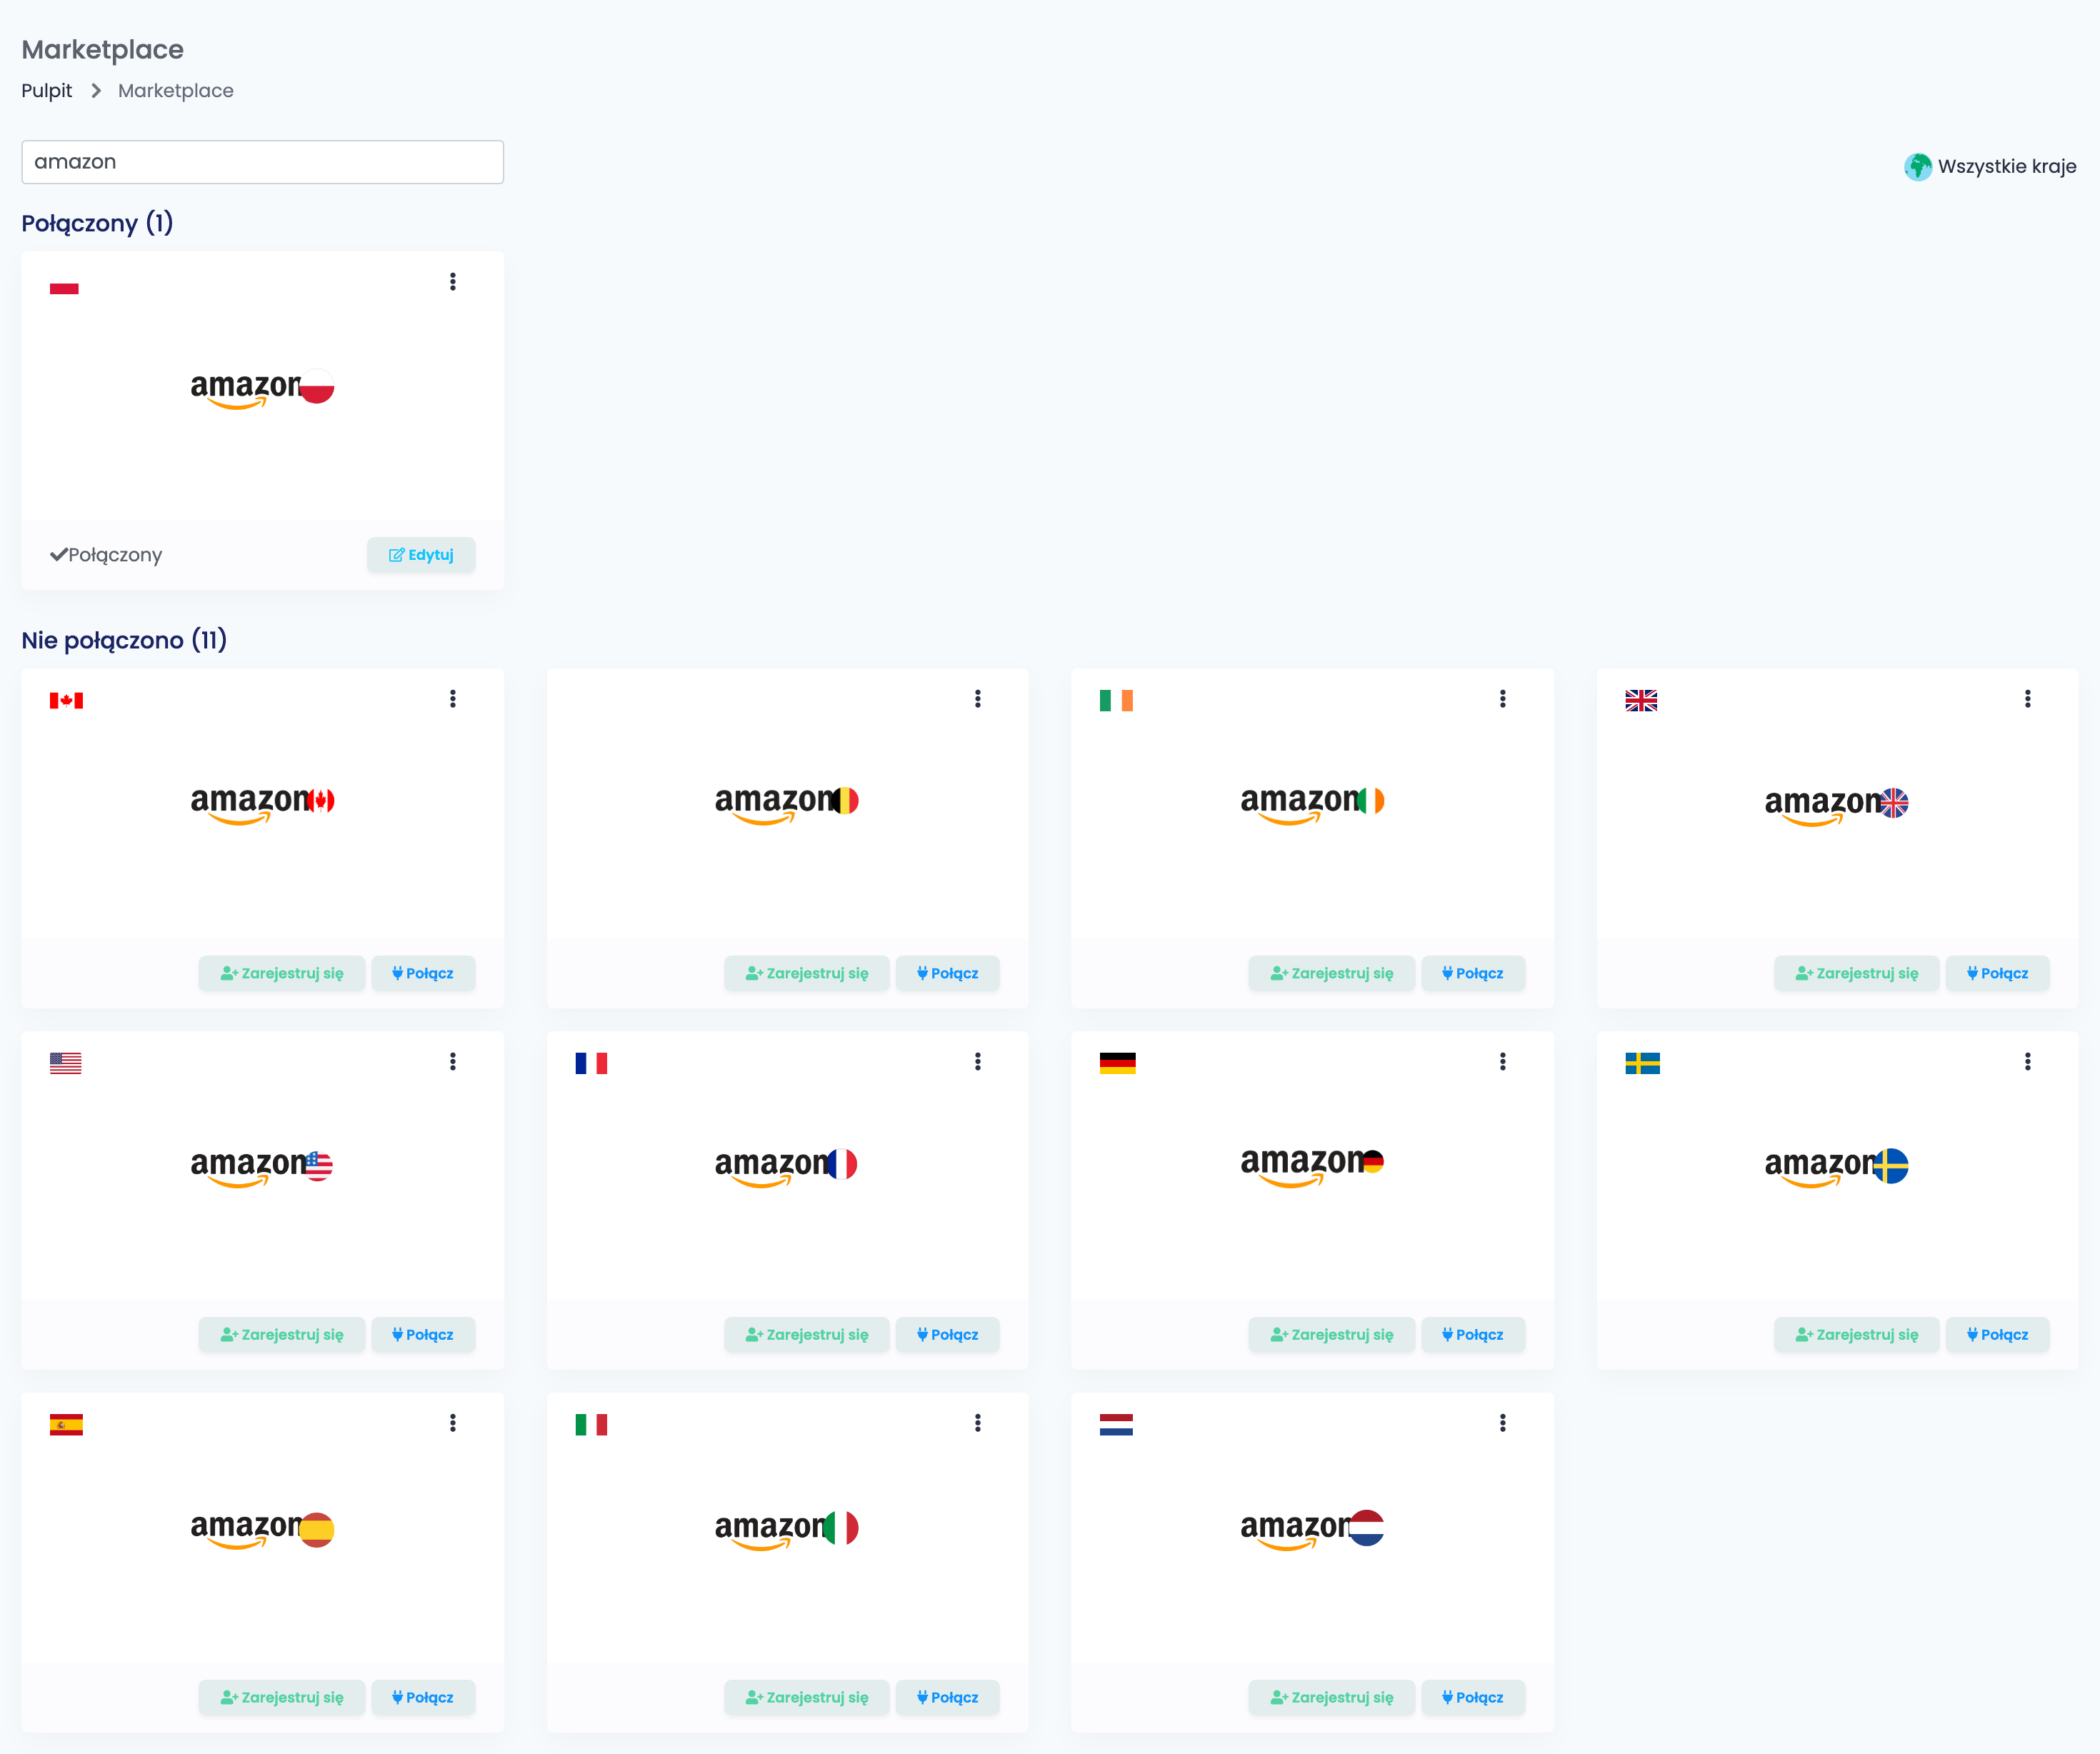Viewport: 2100px width, 1754px height.
Task: Open three-dot menu on Amazon Sweden card
Action: point(2027,1061)
